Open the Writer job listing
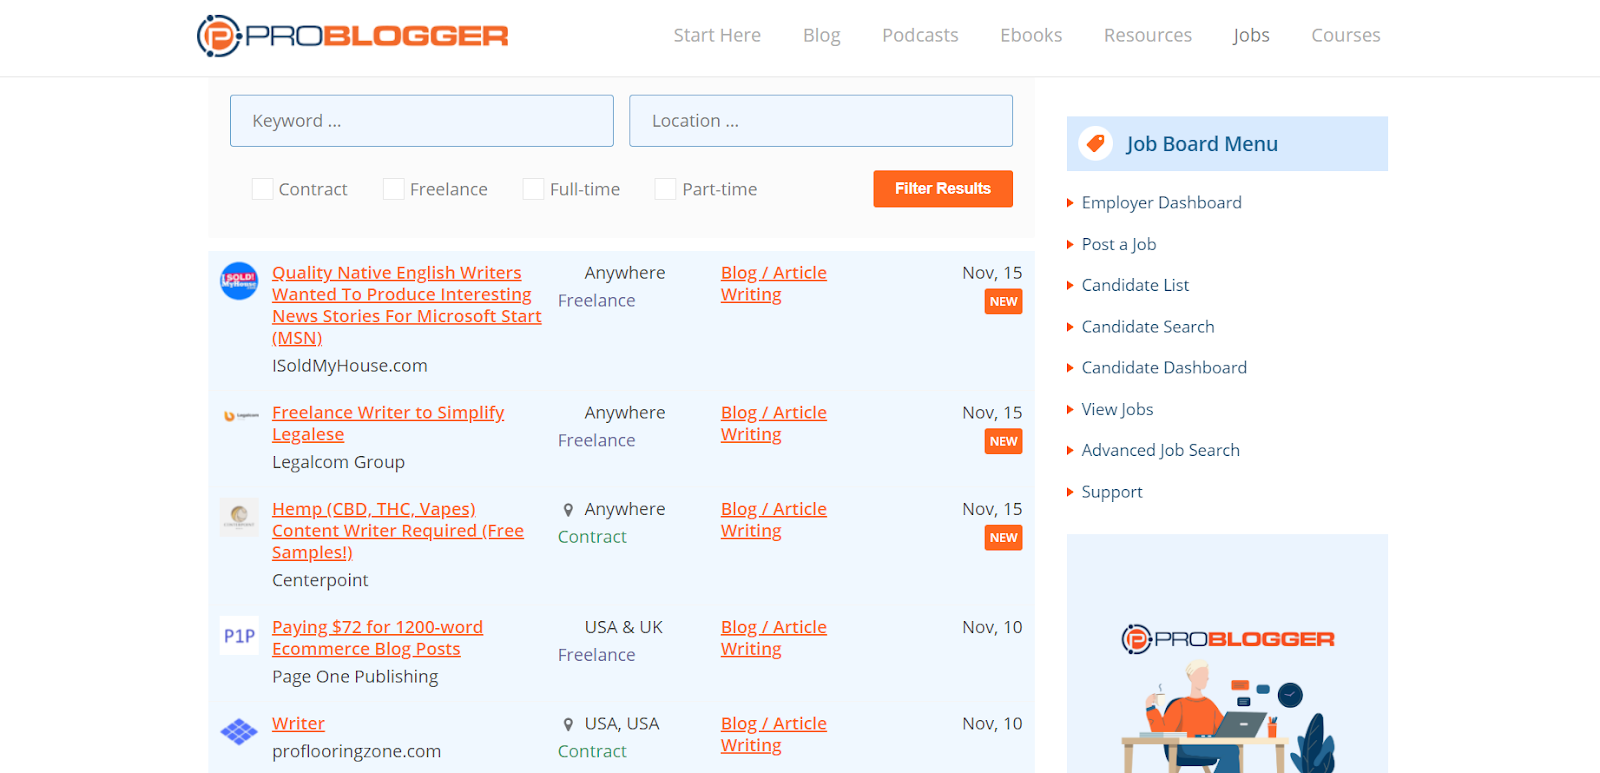1600x773 pixels. coord(298,723)
